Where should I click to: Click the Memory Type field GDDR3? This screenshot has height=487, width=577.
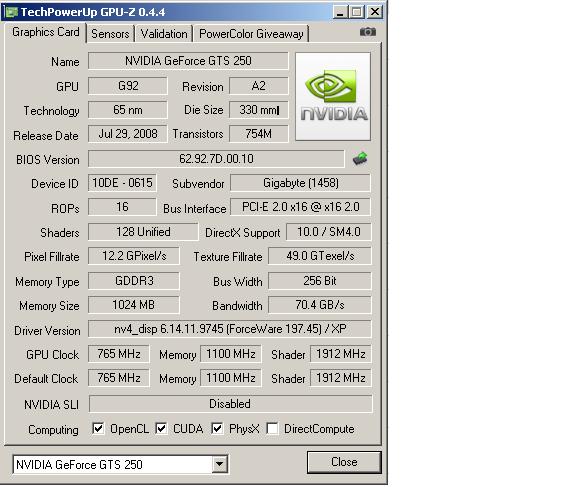pos(134,281)
